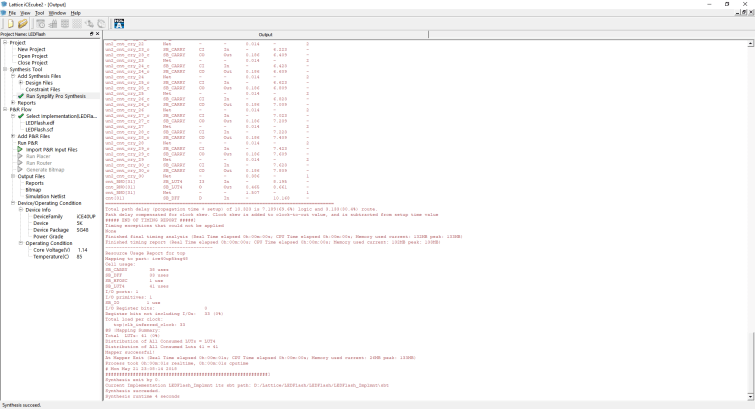Screen dimensions: 755x409
Task: Close the Project Name panel
Action: 97,34
